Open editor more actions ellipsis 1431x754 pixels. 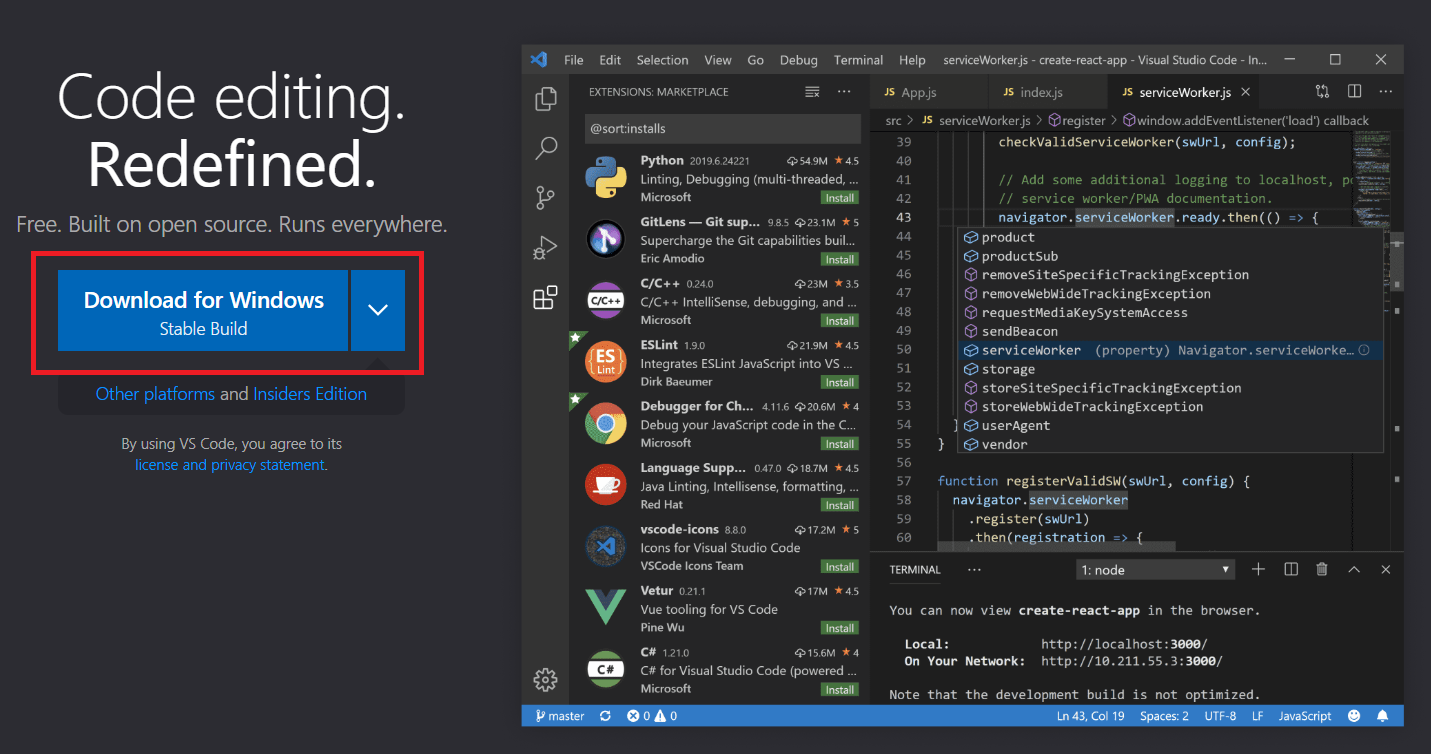tap(1384, 91)
